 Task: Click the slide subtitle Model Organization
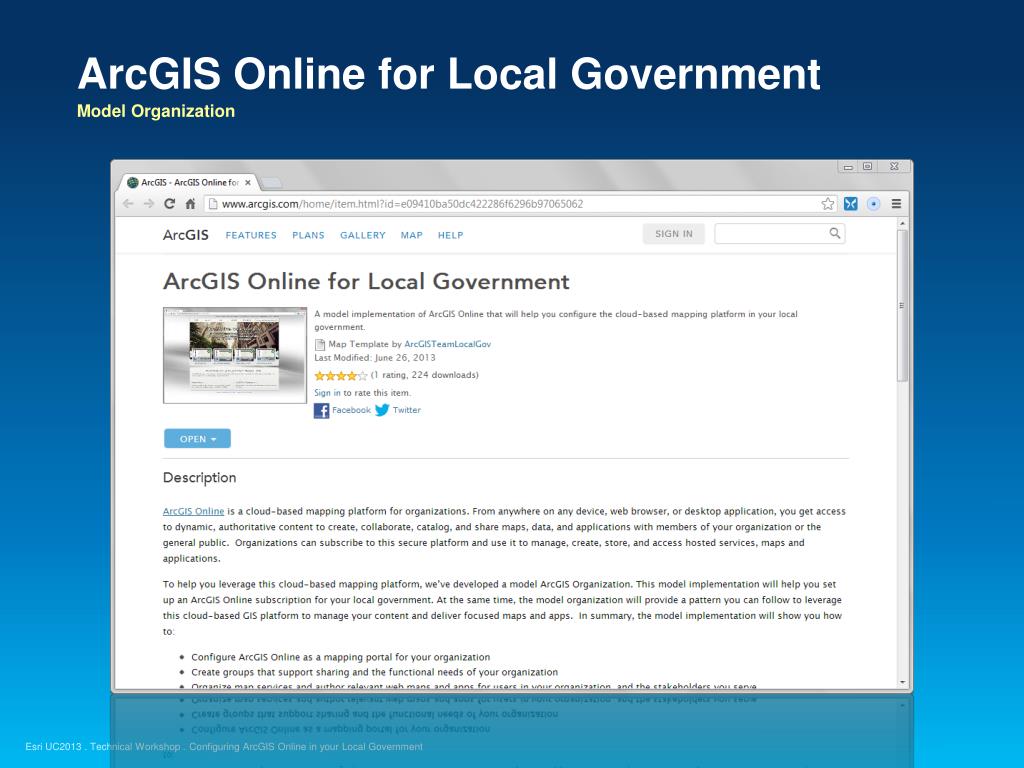point(156,111)
